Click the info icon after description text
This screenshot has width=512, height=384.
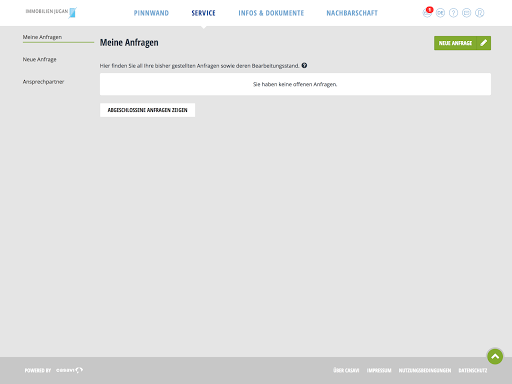(x=304, y=65)
